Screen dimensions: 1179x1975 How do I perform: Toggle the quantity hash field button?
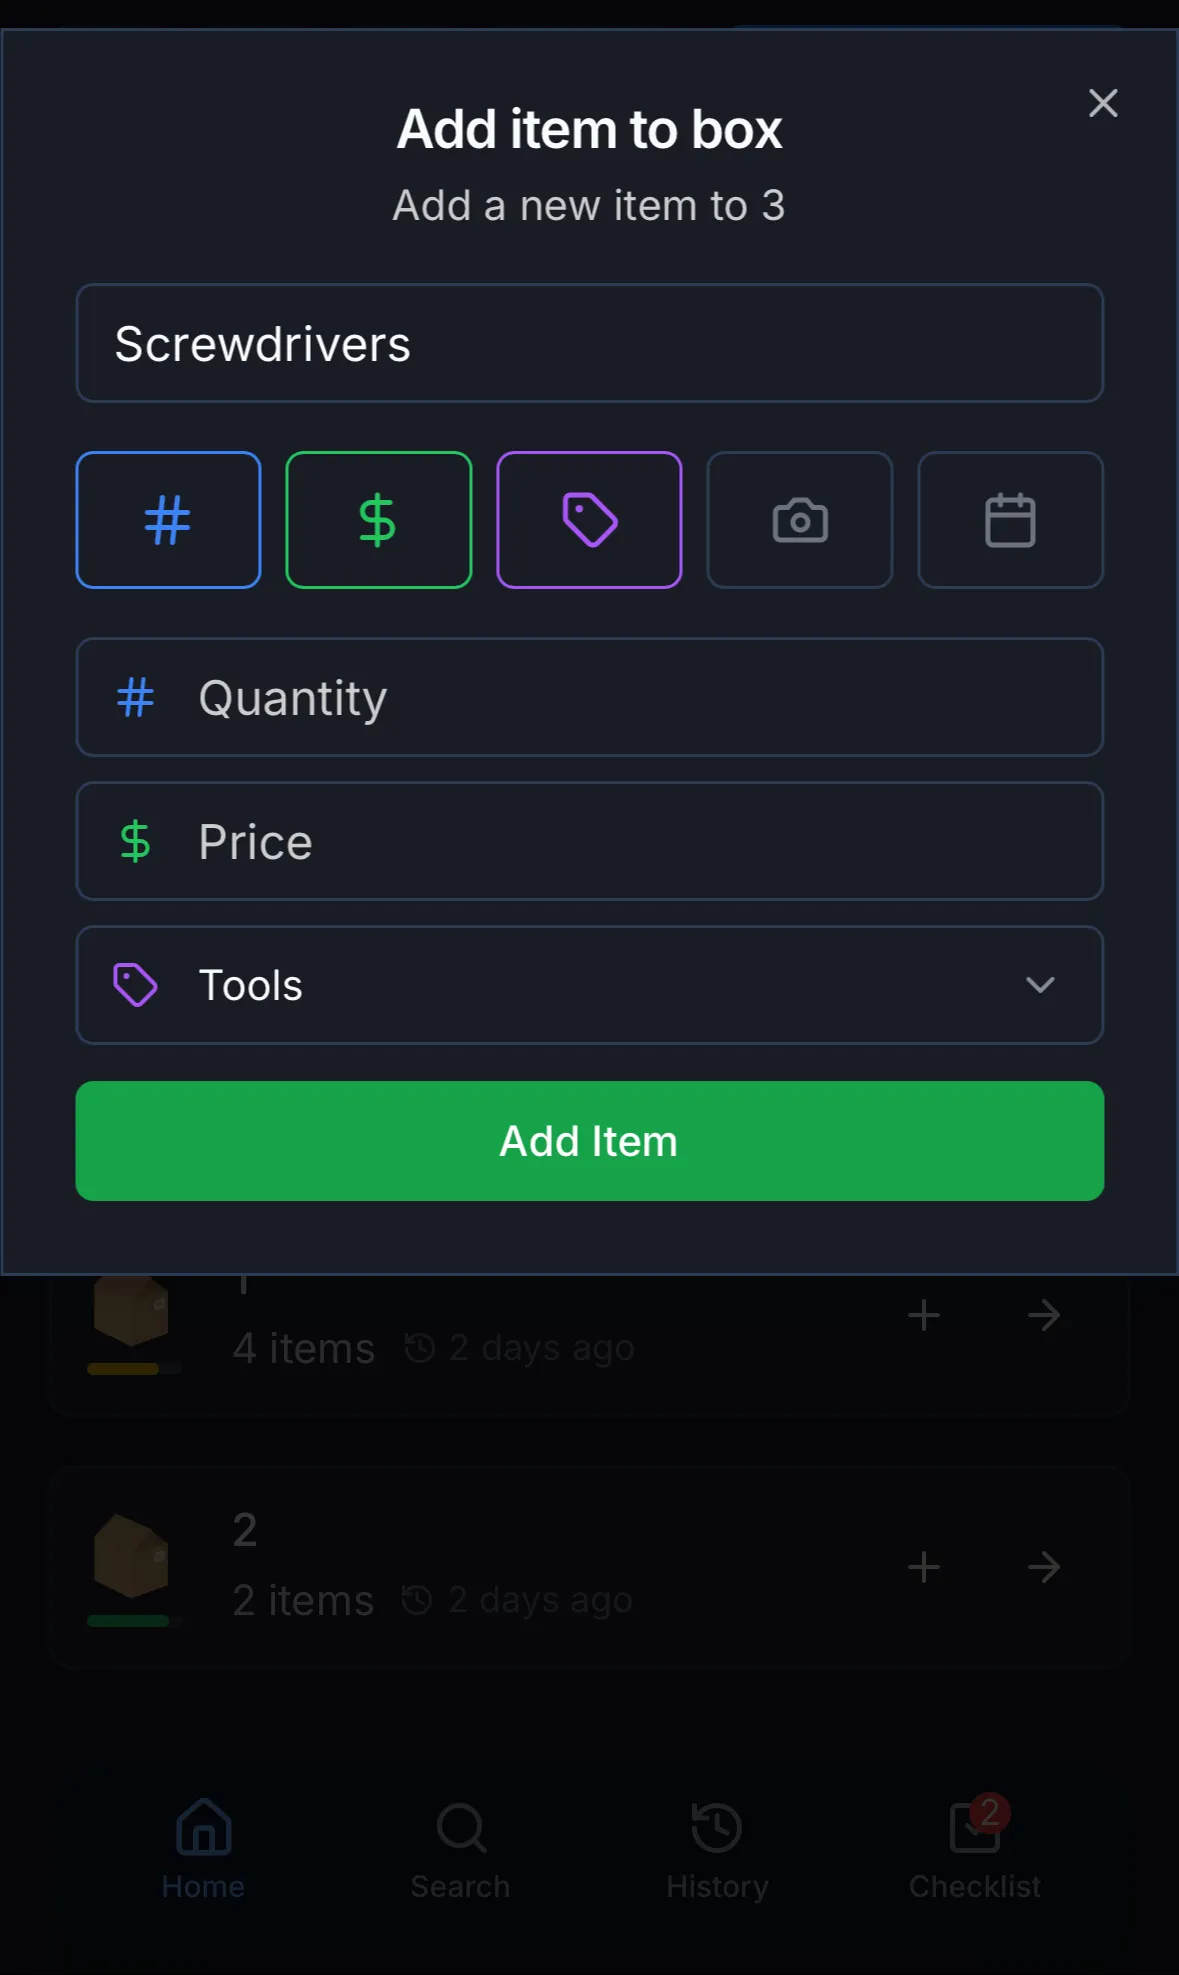(x=168, y=520)
